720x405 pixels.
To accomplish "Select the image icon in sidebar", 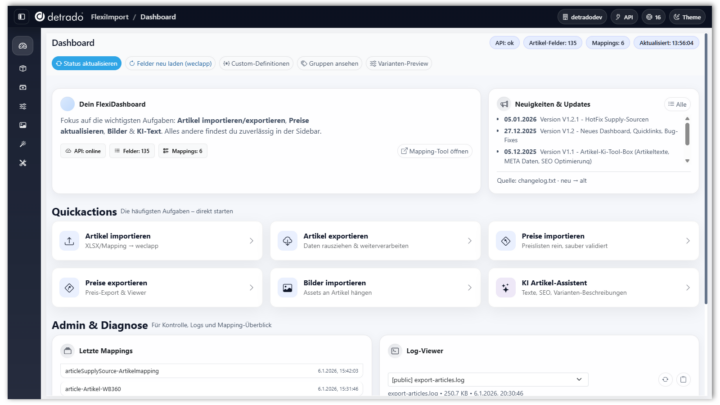I will (23, 125).
